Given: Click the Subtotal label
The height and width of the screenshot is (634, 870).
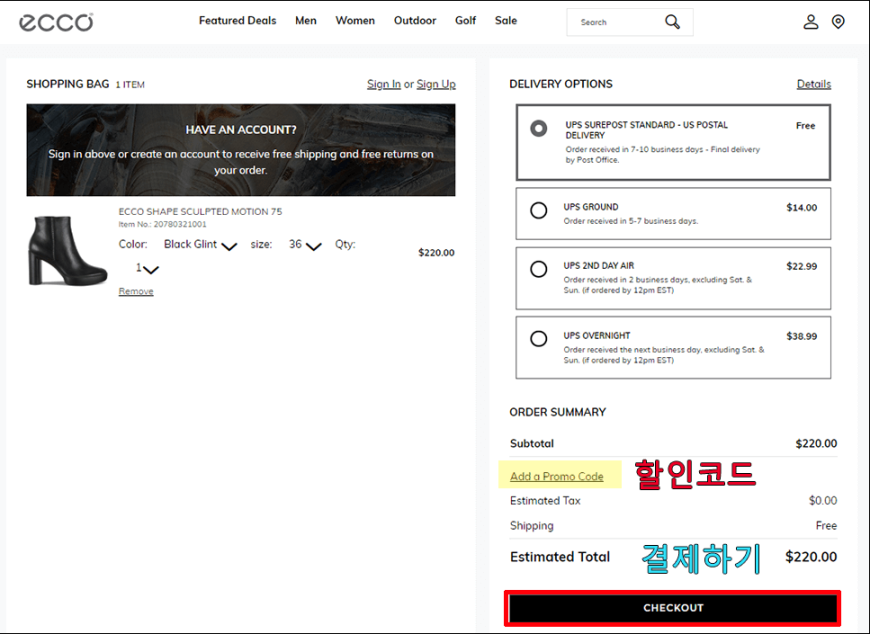Looking at the screenshot, I should click(x=532, y=444).
